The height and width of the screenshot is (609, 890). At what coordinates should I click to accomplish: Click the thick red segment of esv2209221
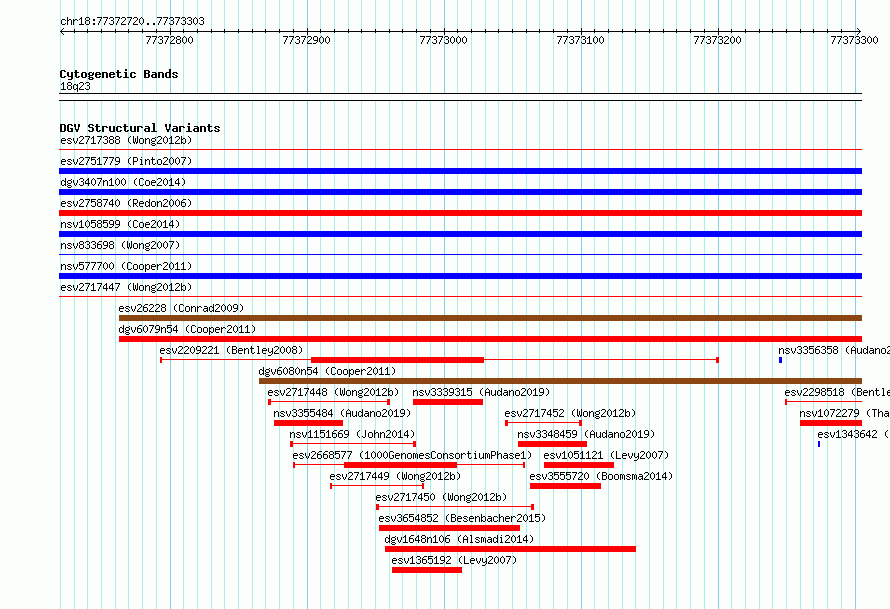pyautogui.click(x=397, y=360)
